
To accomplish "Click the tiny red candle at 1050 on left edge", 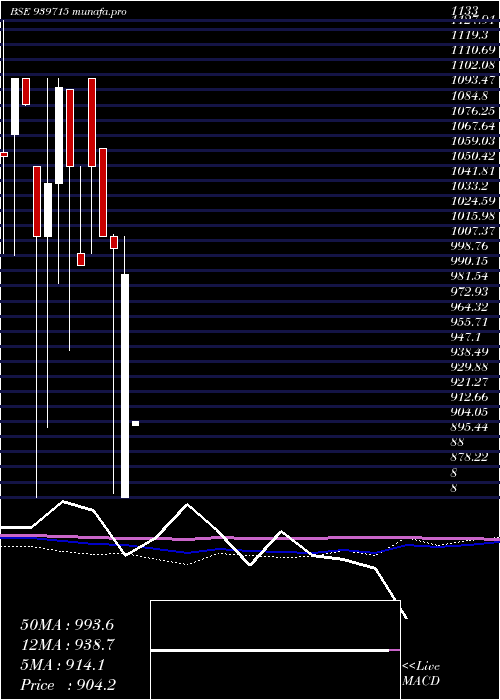I will pos(4,154).
